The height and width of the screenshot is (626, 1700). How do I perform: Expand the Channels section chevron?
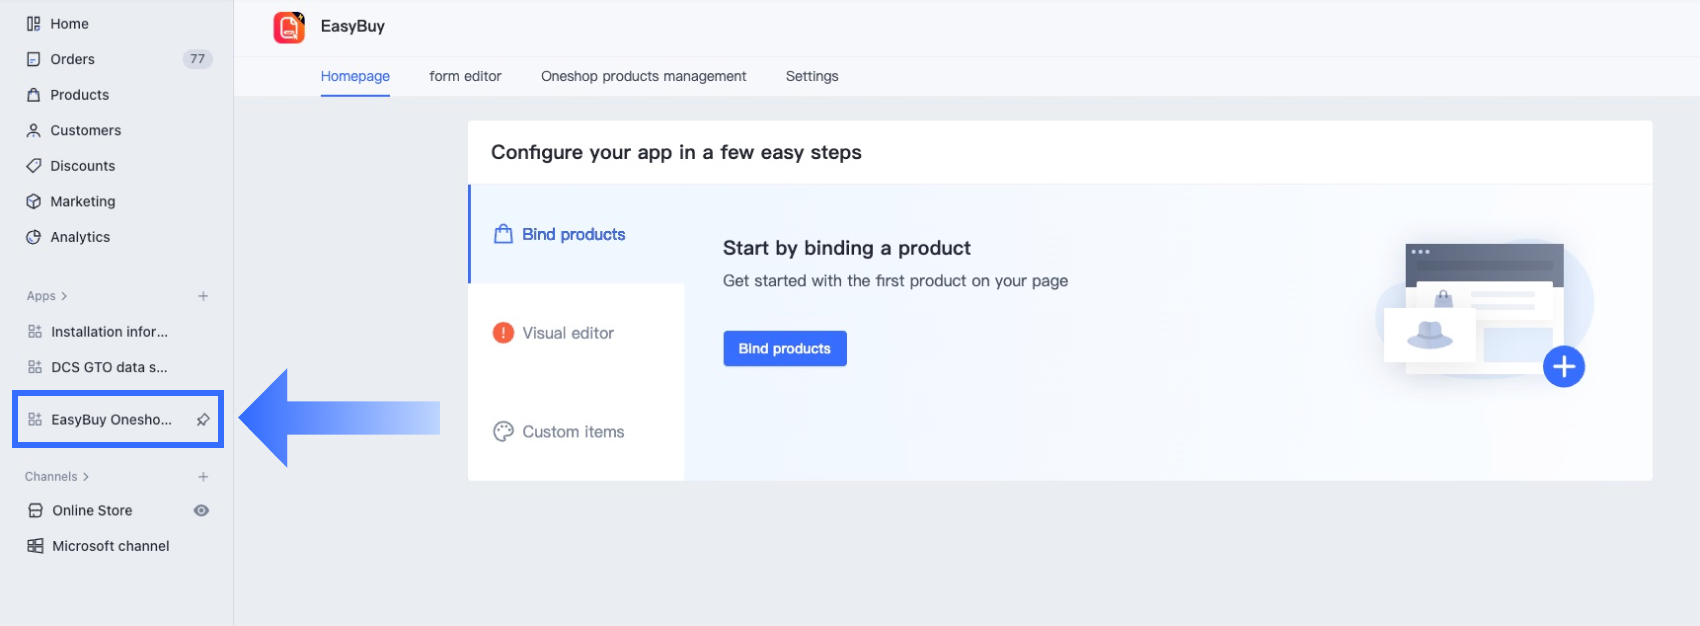[86, 477]
